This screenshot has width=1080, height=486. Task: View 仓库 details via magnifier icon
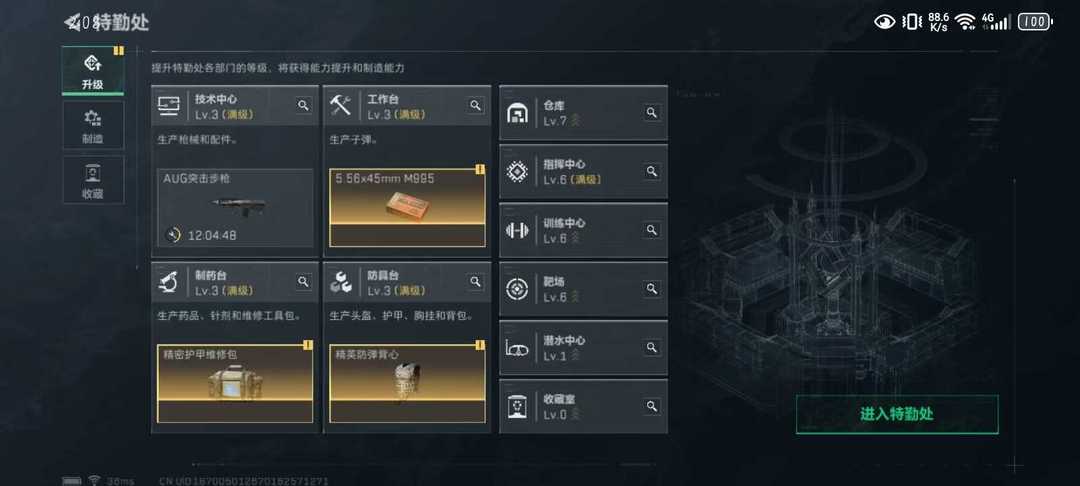[652, 112]
